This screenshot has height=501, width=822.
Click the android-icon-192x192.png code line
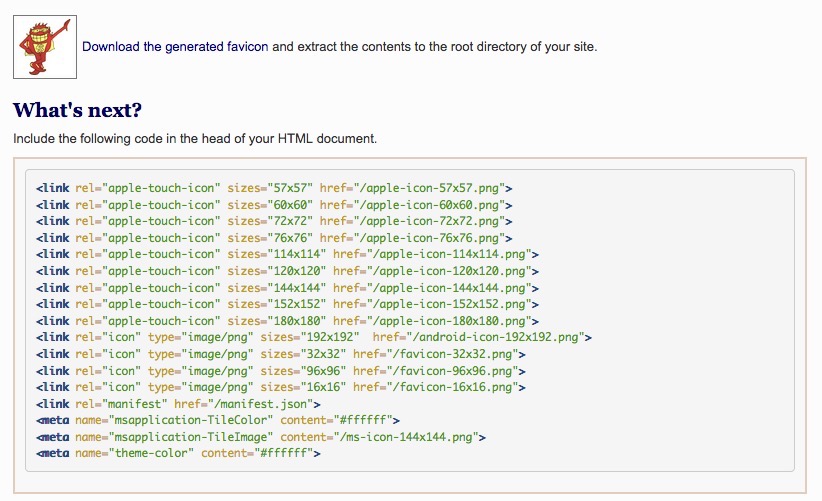pos(314,337)
